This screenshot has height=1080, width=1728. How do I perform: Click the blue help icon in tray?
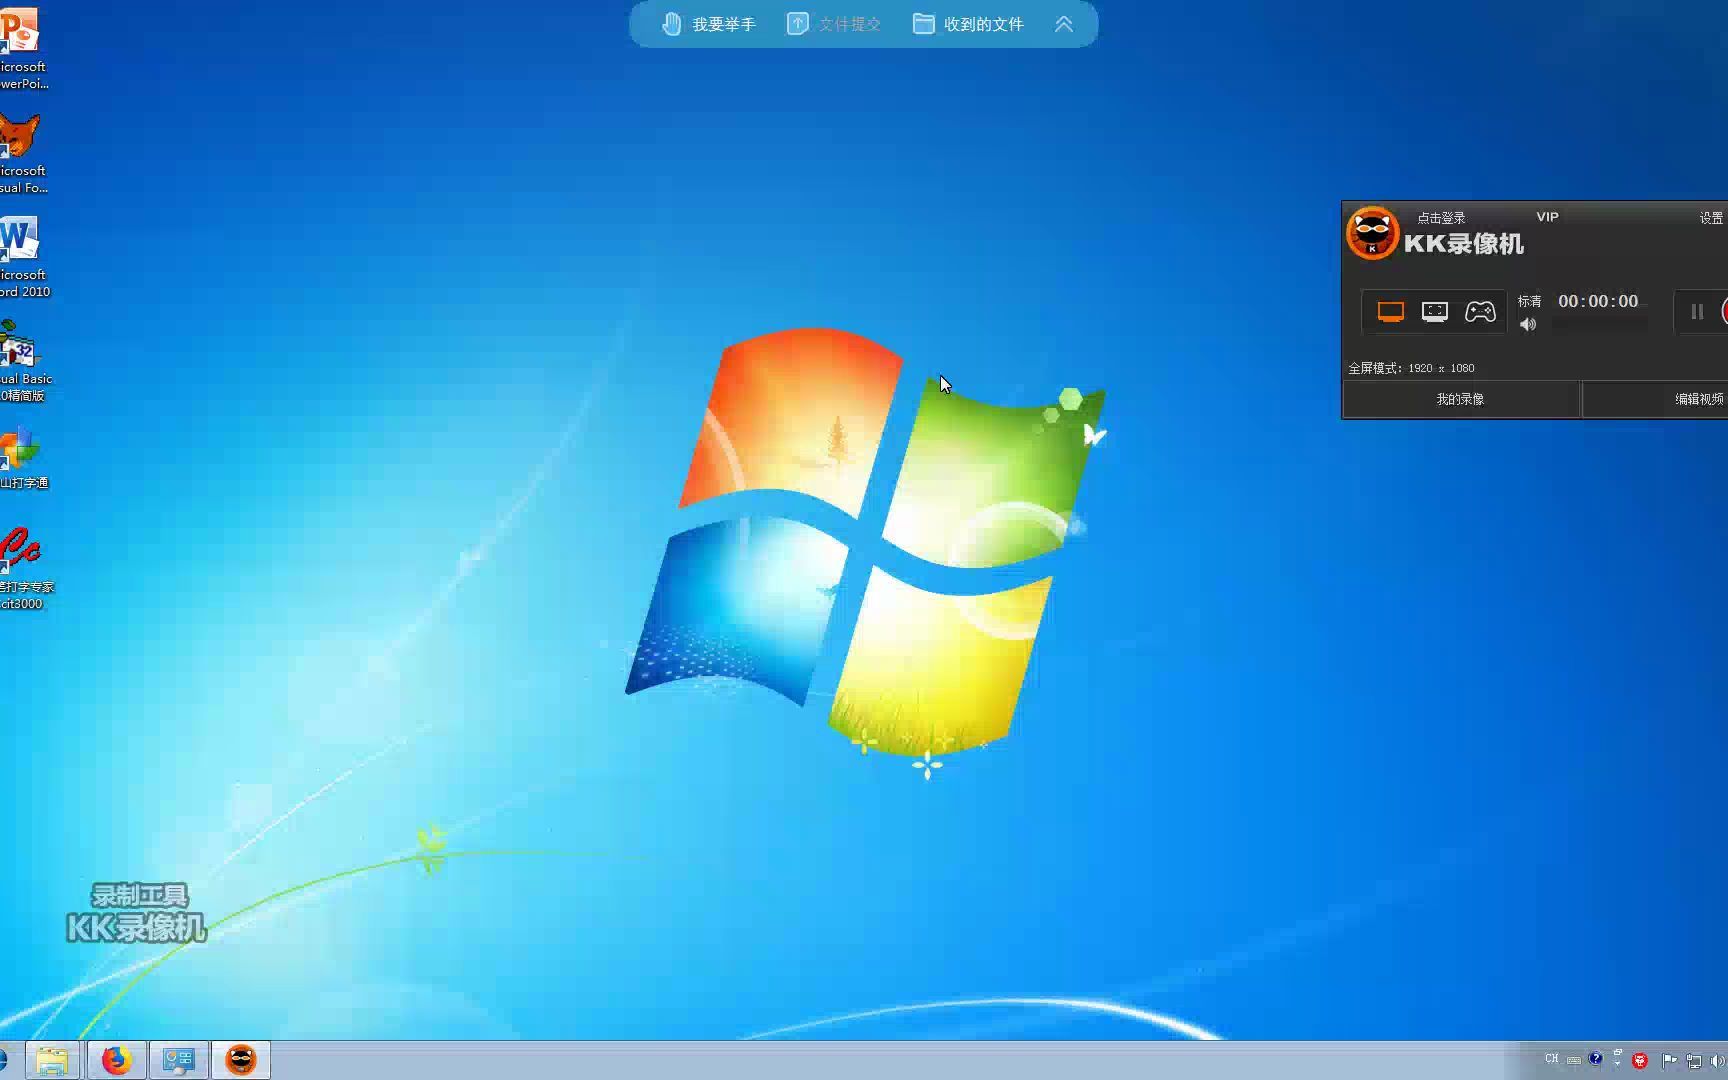[x=1596, y=1058]
